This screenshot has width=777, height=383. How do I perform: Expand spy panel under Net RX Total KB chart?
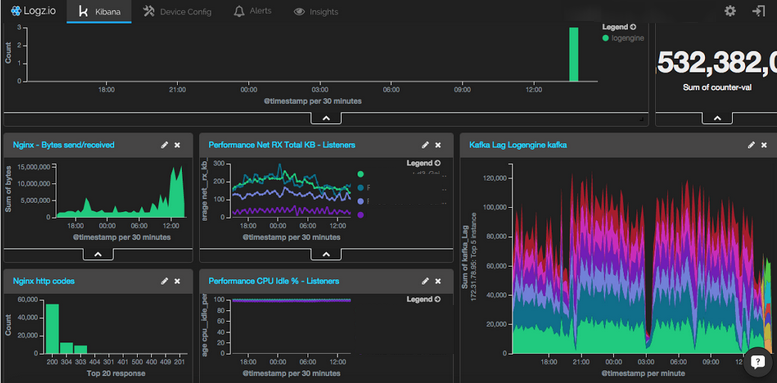[326, 254]
